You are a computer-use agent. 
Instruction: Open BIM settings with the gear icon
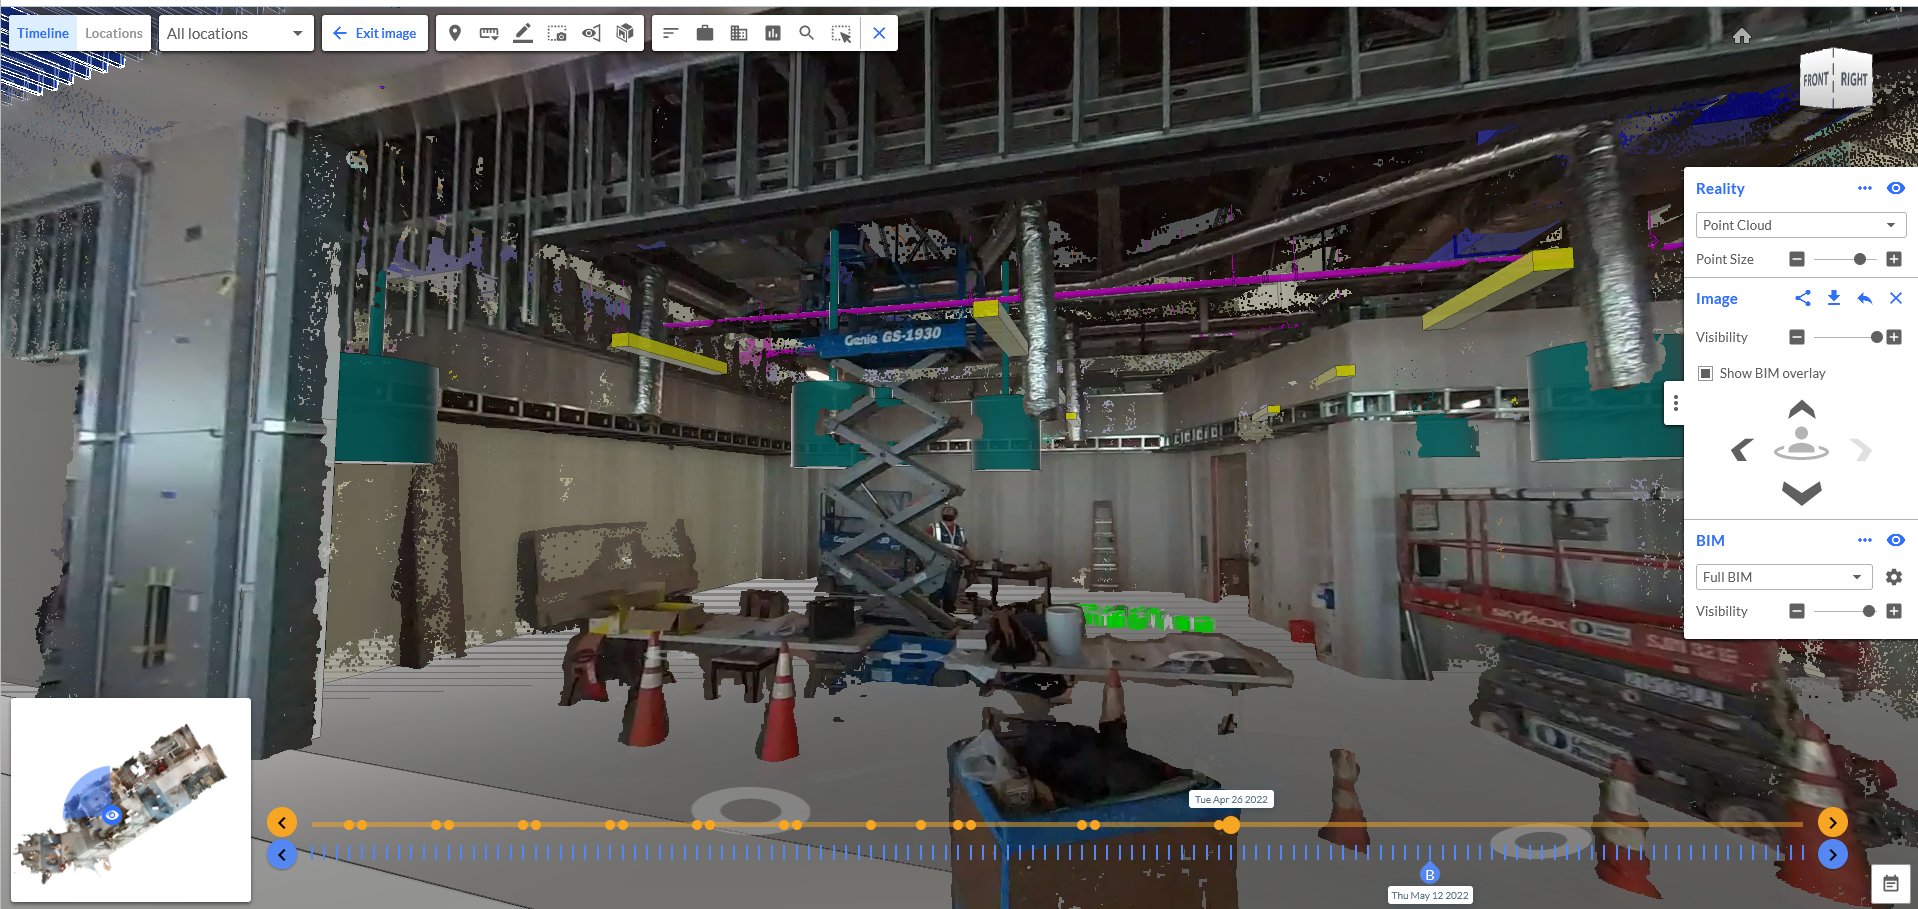pyautogui.click(x=1893, y=577)
